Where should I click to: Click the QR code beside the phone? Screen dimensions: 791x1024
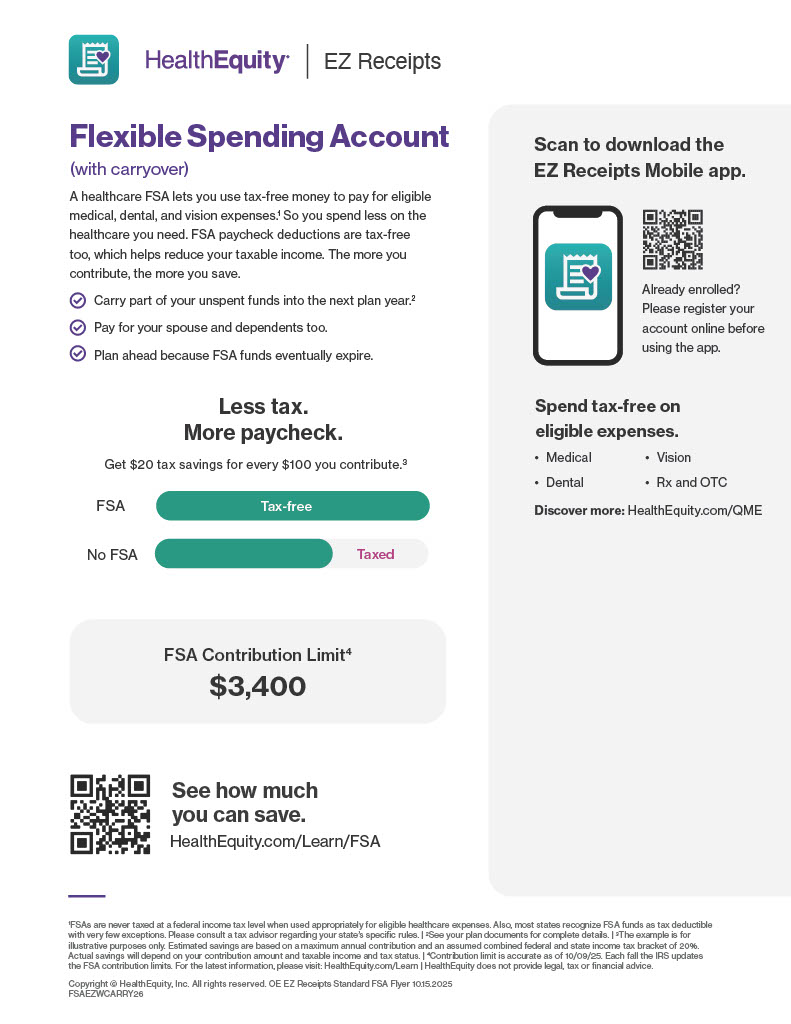(x=672, y=239)
